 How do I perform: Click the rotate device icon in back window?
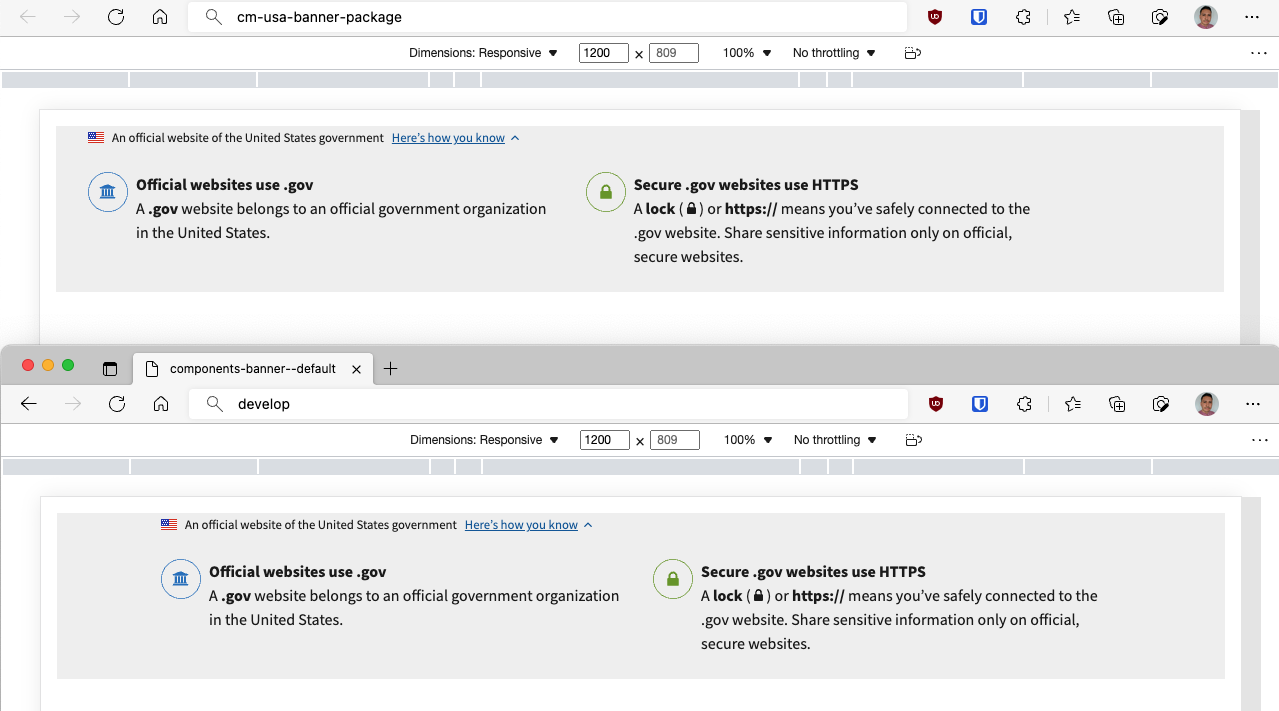tap(911, 53)
